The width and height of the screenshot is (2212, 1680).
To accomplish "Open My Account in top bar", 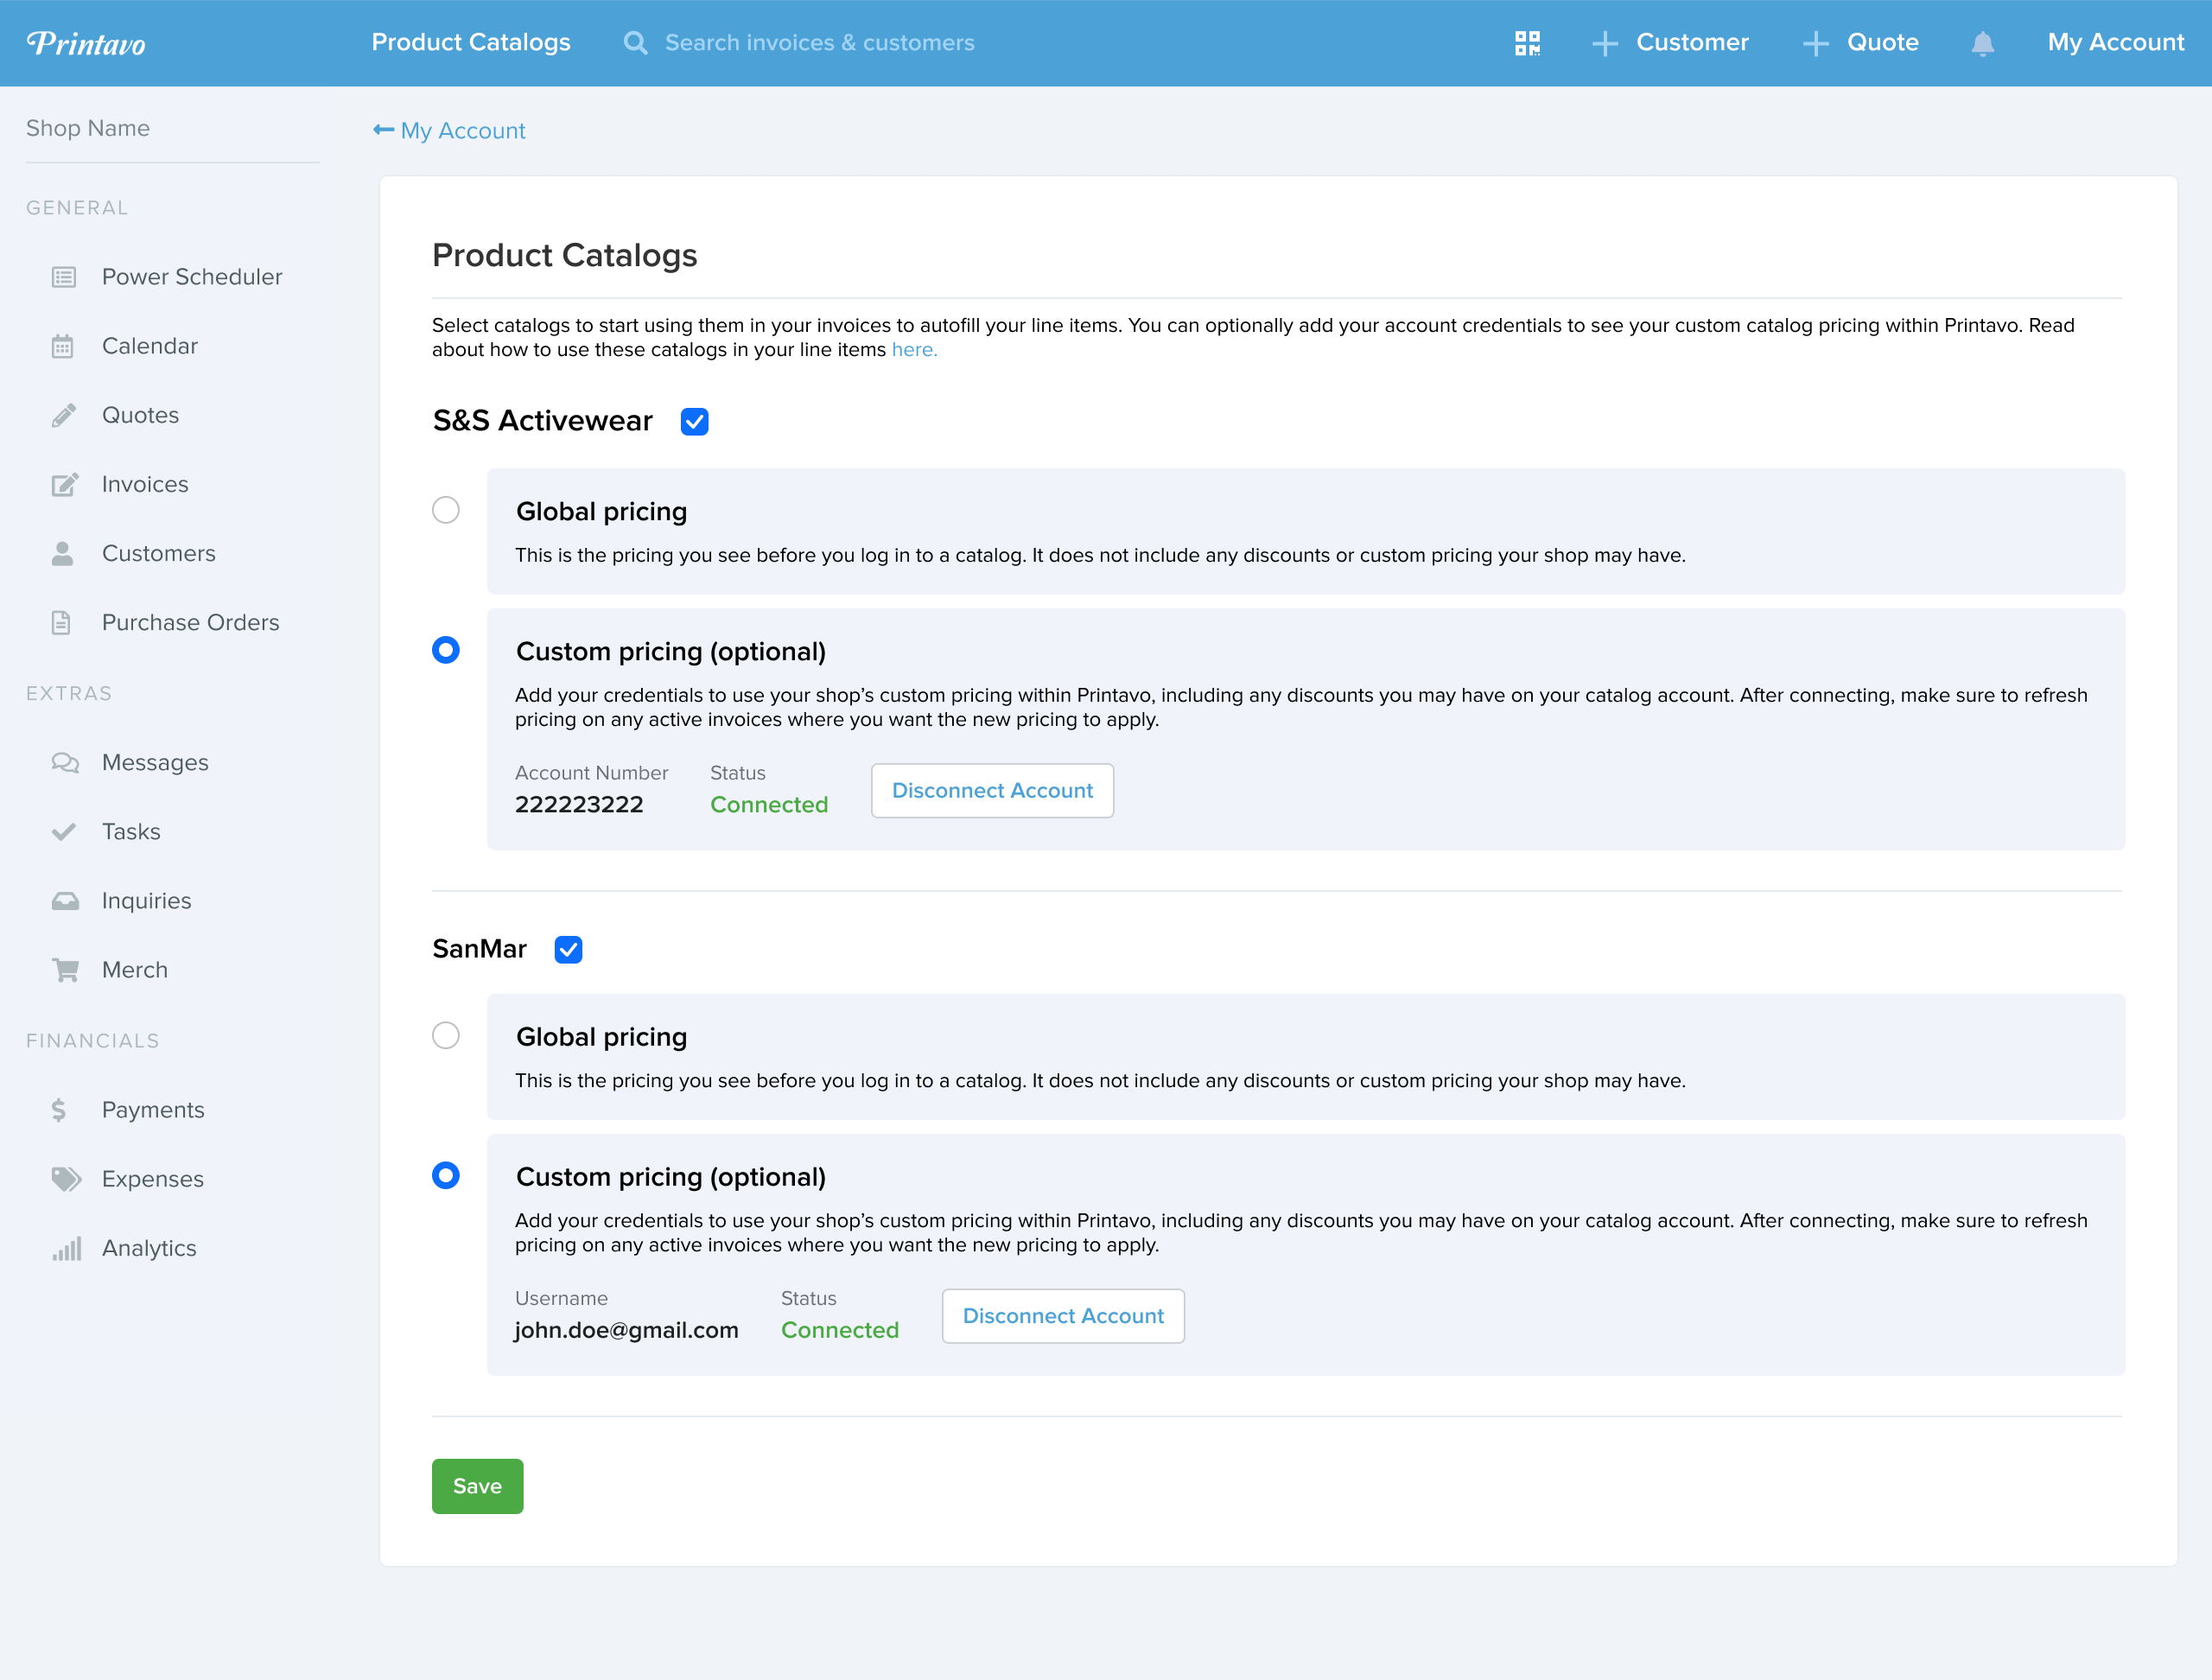I will point(2116,42).
